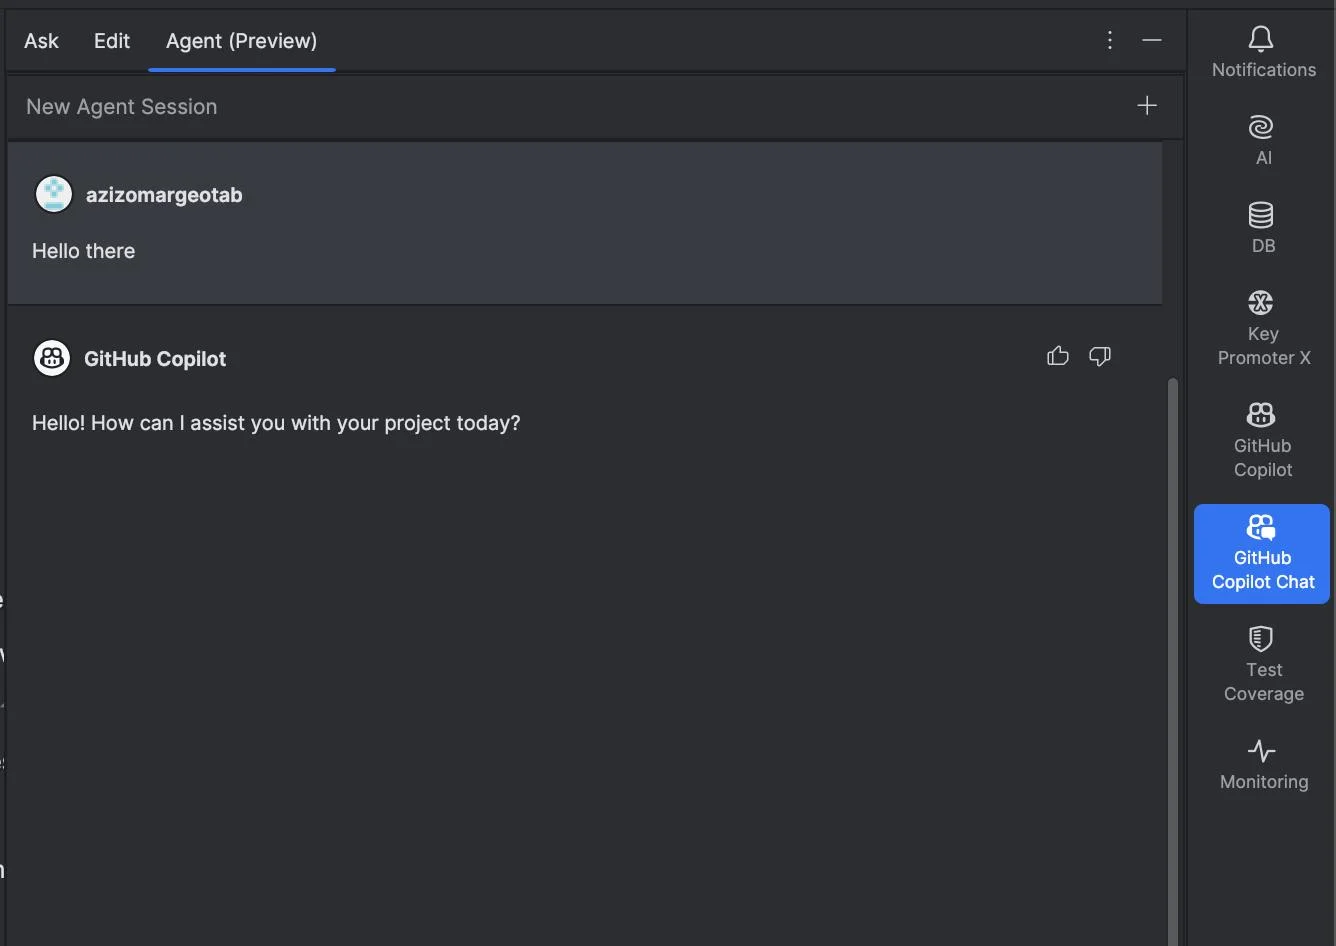This screenshot has width=1336, height=946.
Task: Click the azizomargeotab user avatar
Action: tap(54, 194)
